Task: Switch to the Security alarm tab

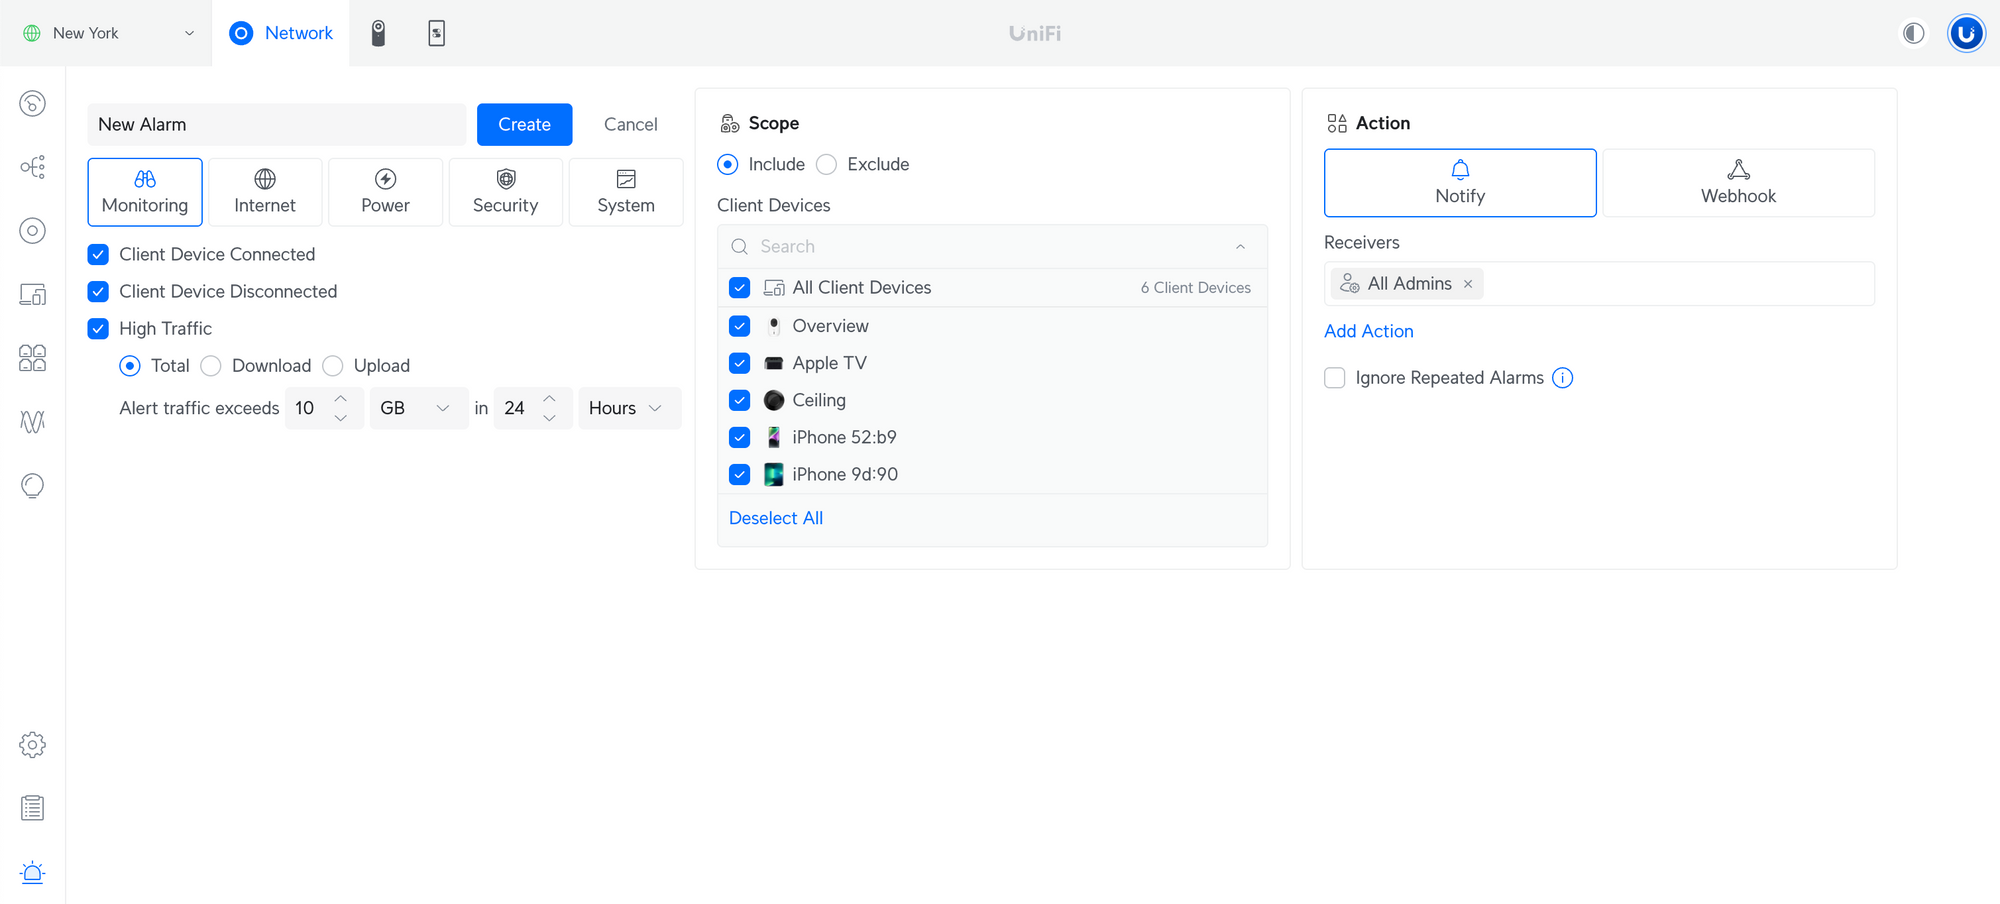Action: 505,192
